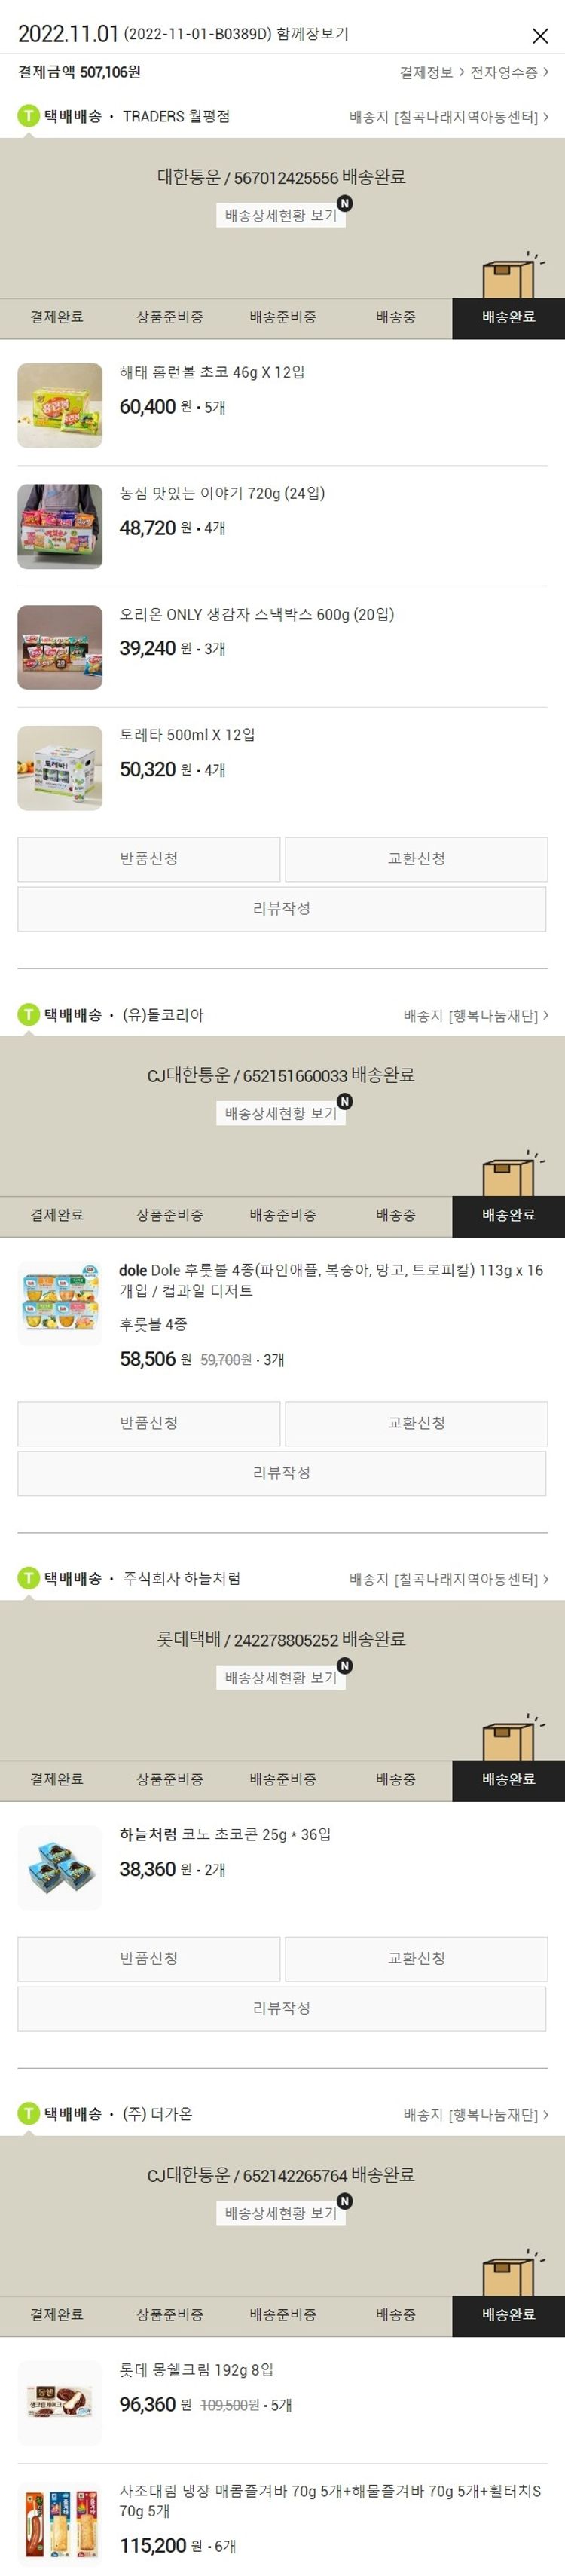
Task: Select 배송중 status tab in 돌코리아 section
Action: [x=395, y=1215]
